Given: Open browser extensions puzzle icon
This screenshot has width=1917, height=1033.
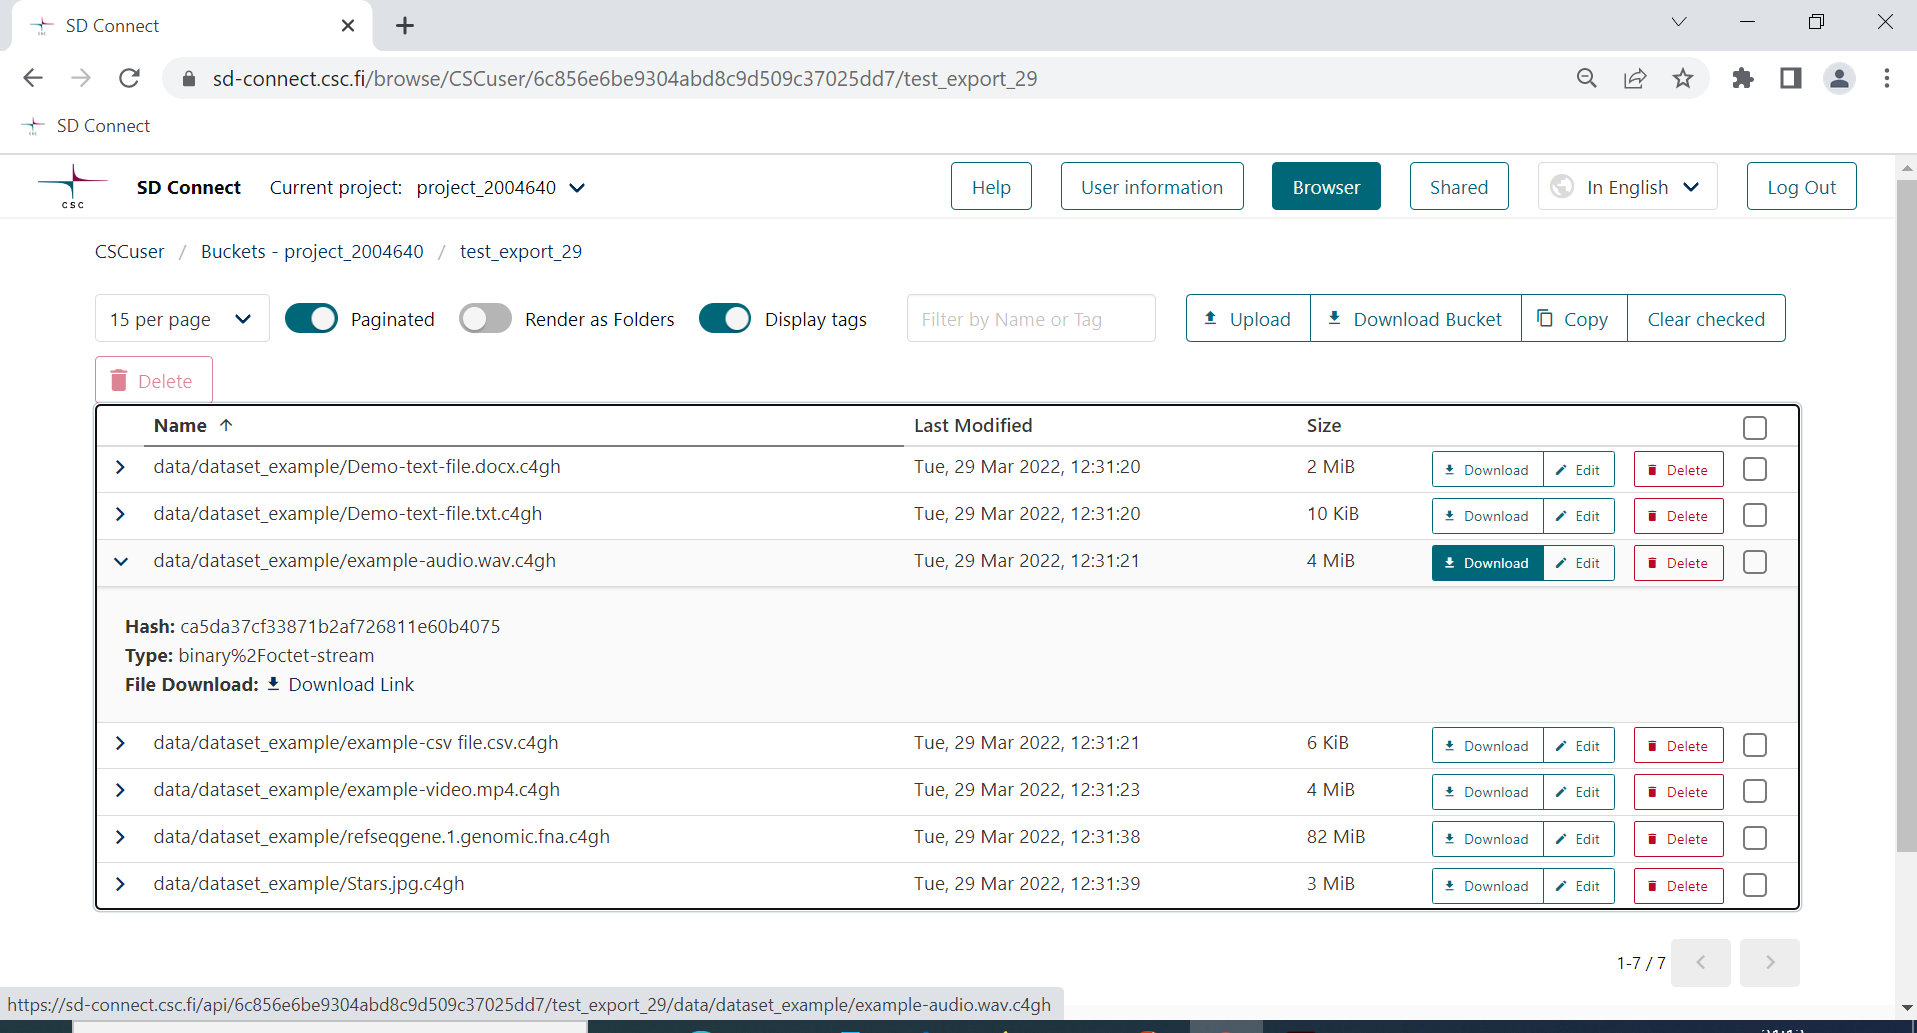Looking at the screenshot, I should click(x=1743, y=78).
